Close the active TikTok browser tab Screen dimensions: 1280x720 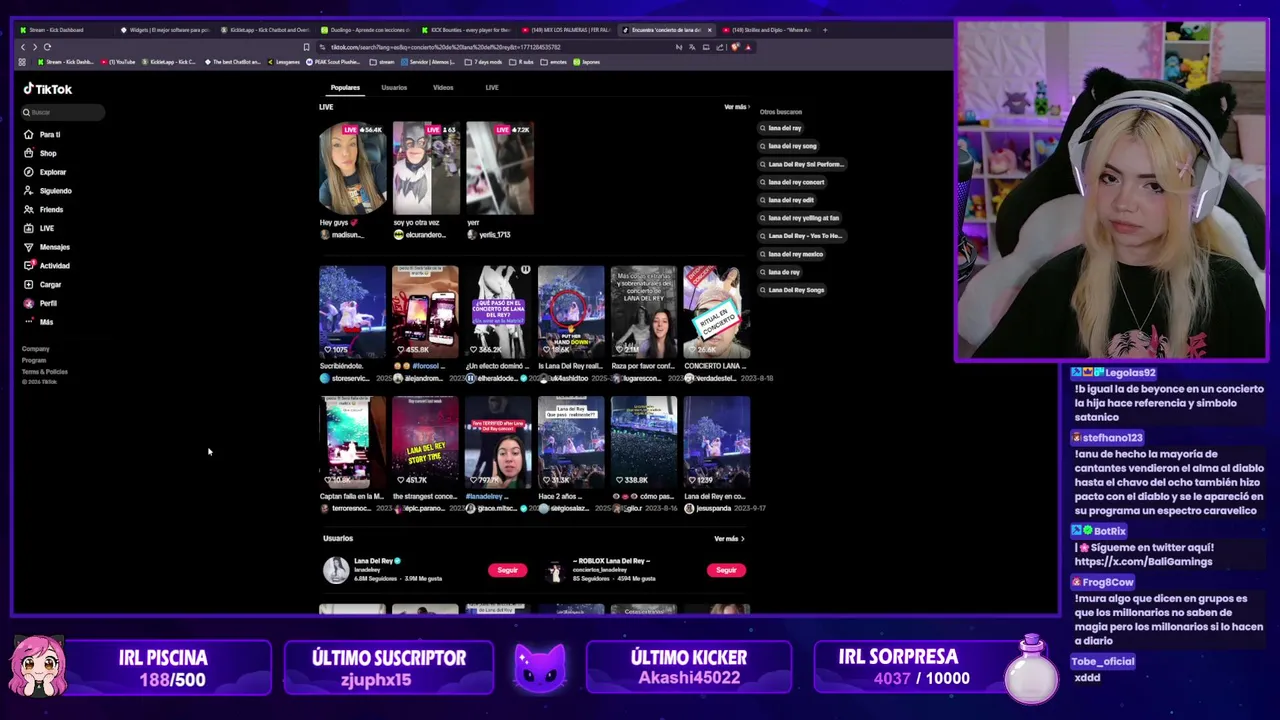coord(709,30)
